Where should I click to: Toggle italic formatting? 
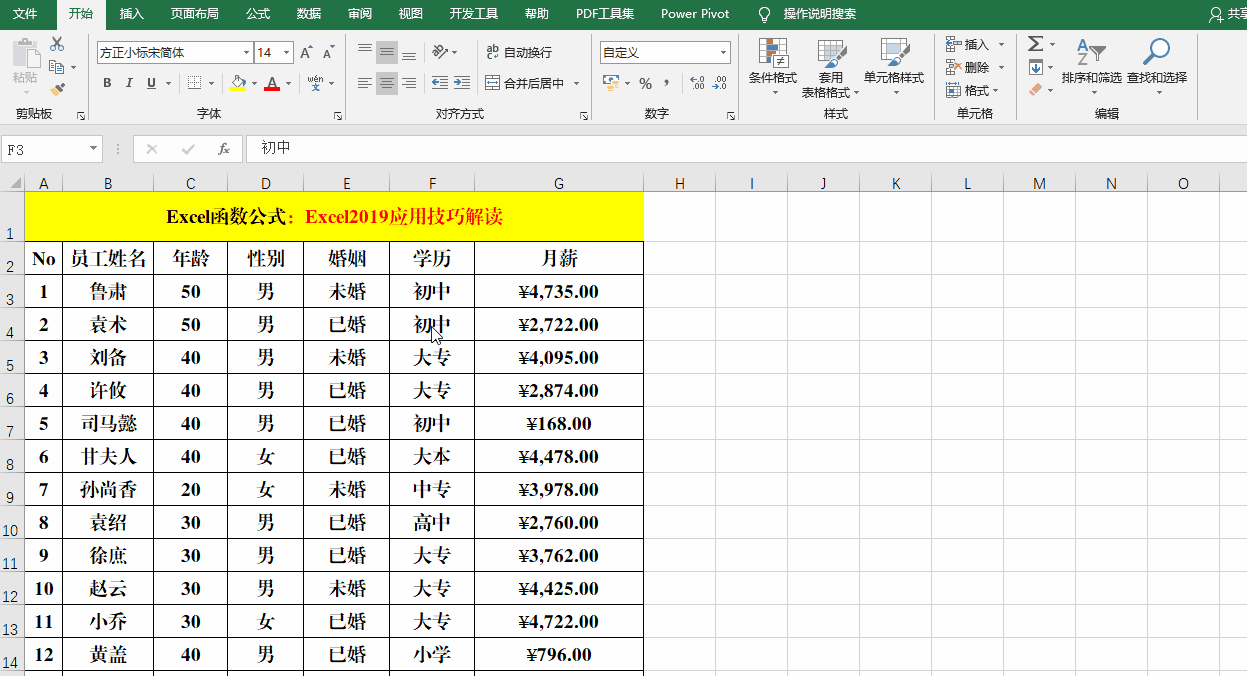(130, 83)
